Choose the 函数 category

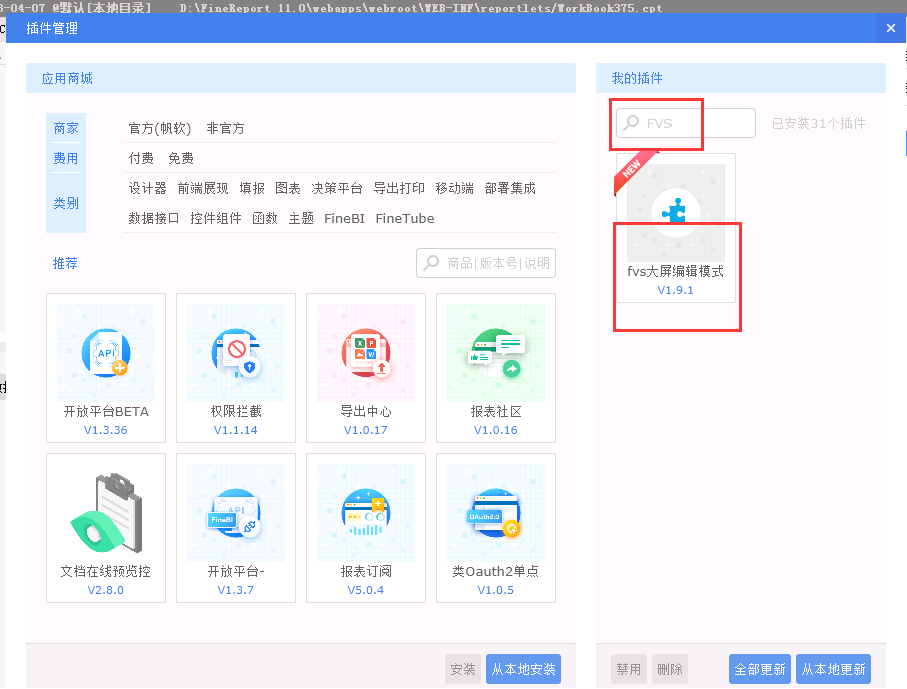(x=265, y=218)
